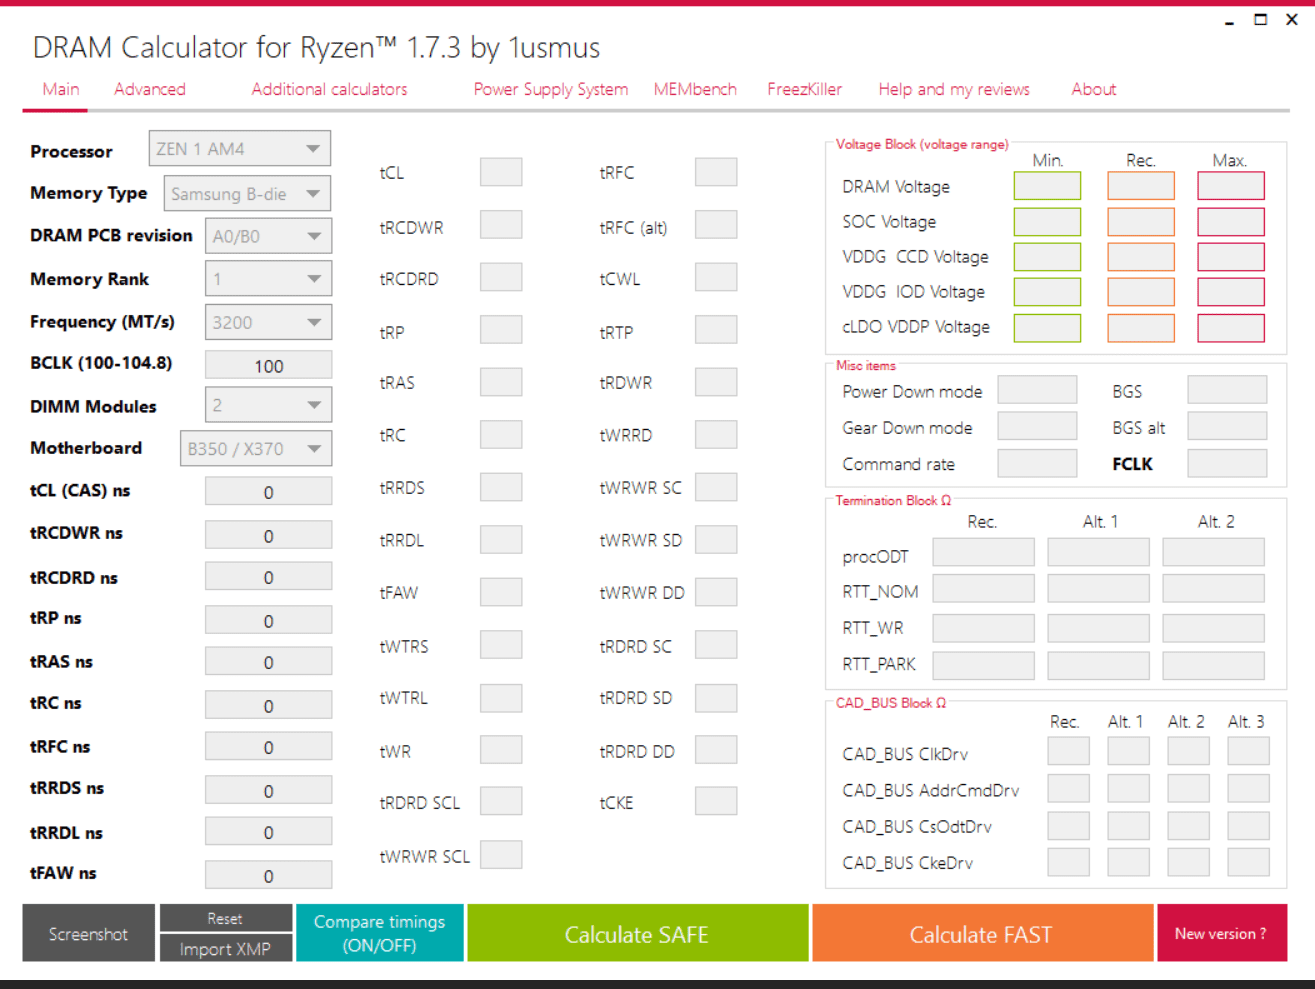The image size is (1315, 989).
Task: Click the tRAS ns input field
Action: [268, 662]
